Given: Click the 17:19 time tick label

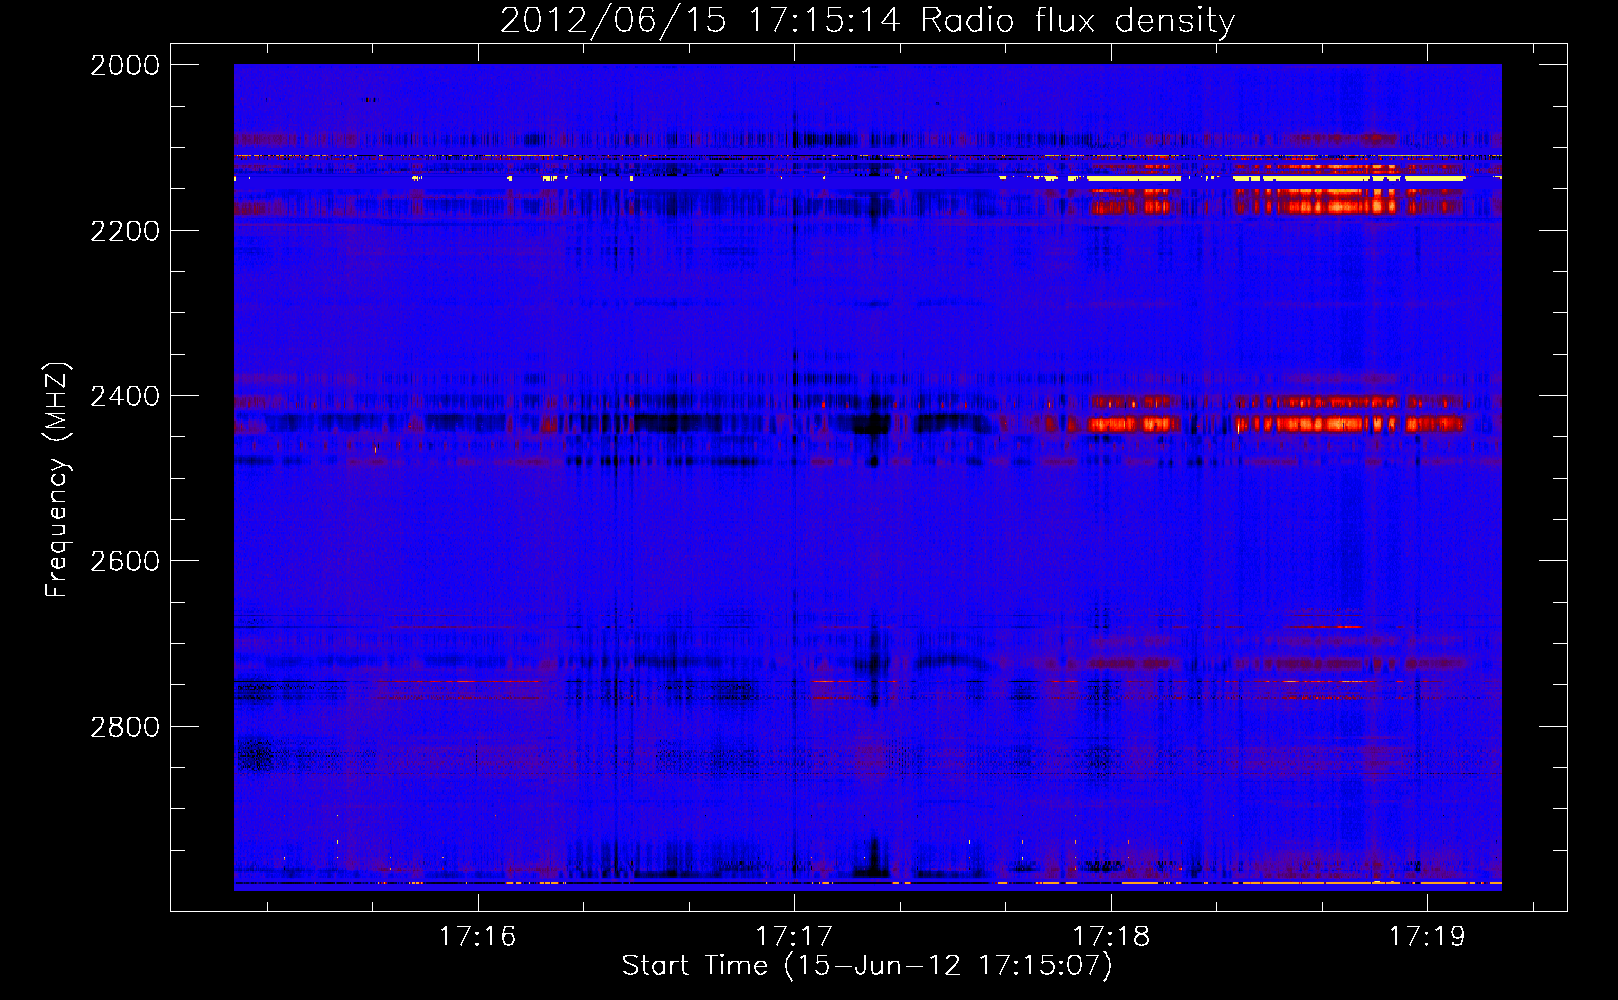Looking at the screenshot, I should click(1427, 936).
